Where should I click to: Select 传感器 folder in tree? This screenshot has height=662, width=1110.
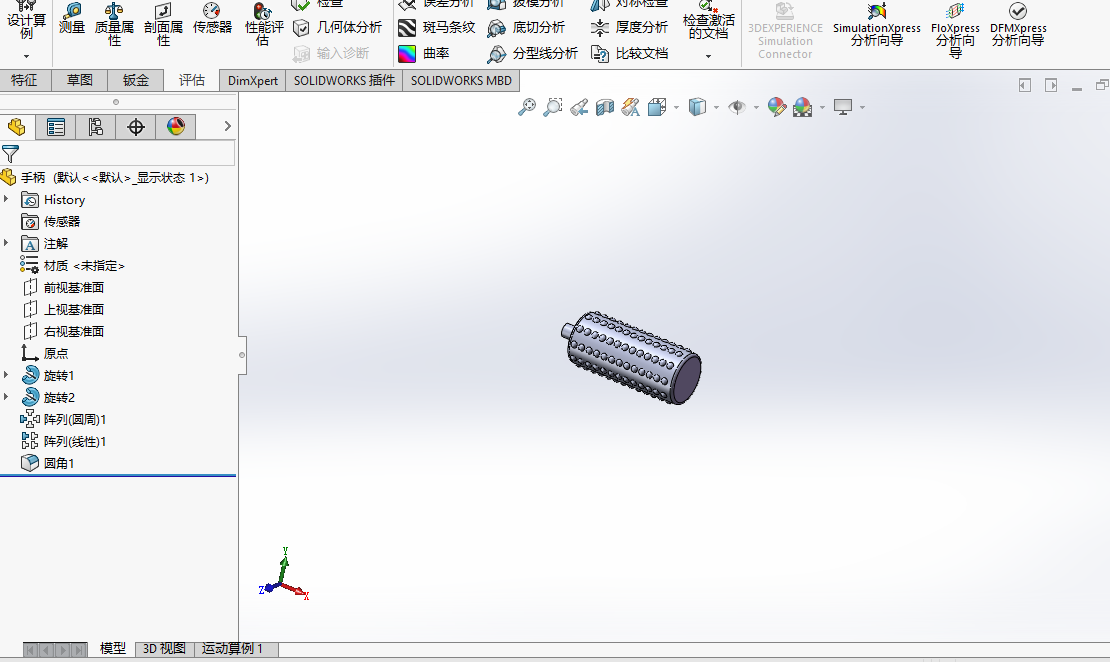51,221
